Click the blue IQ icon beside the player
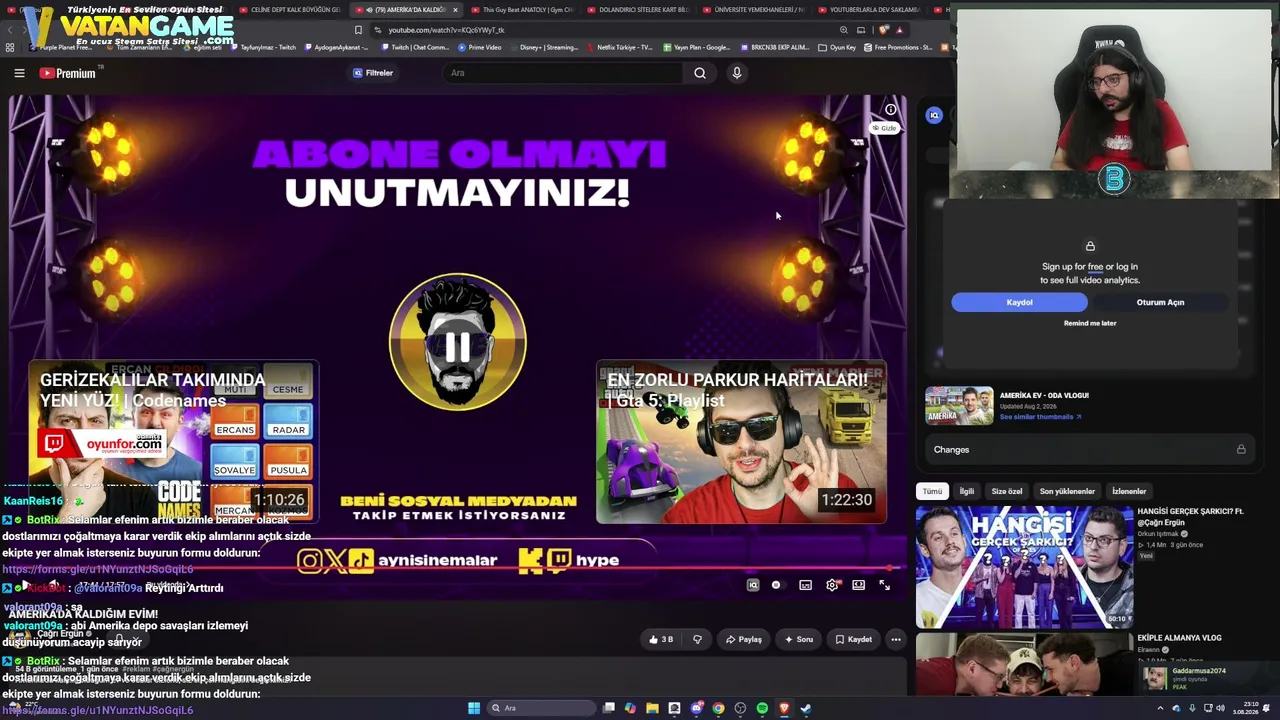The height and width of the screenshot is (720, 1280). click(x=934, y=115)
